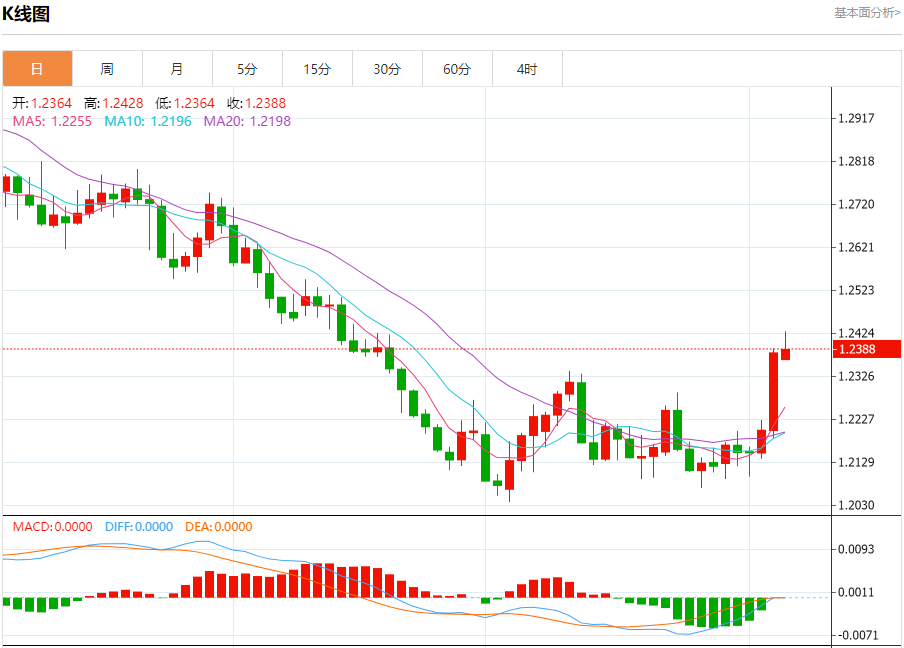Click the 1.2621 price axis label
Image resolution: width=904 pixels, height=648 pixels.
click(856, 247)
